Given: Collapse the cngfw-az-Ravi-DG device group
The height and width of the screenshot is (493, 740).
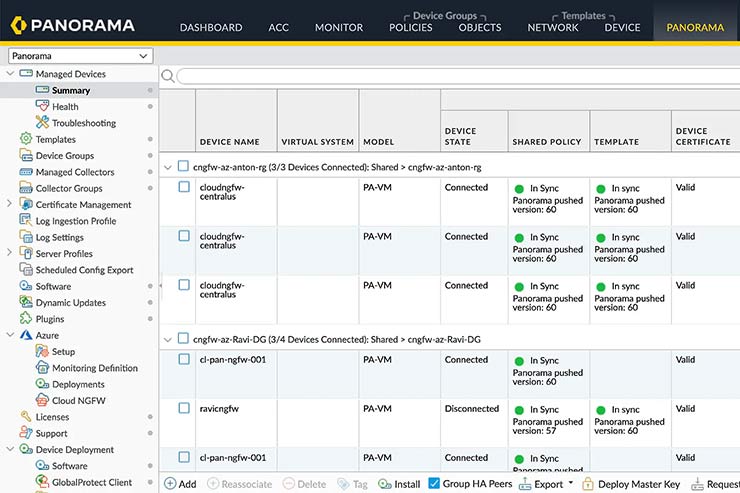Looking at the screenshot, I should coord(168,339).
